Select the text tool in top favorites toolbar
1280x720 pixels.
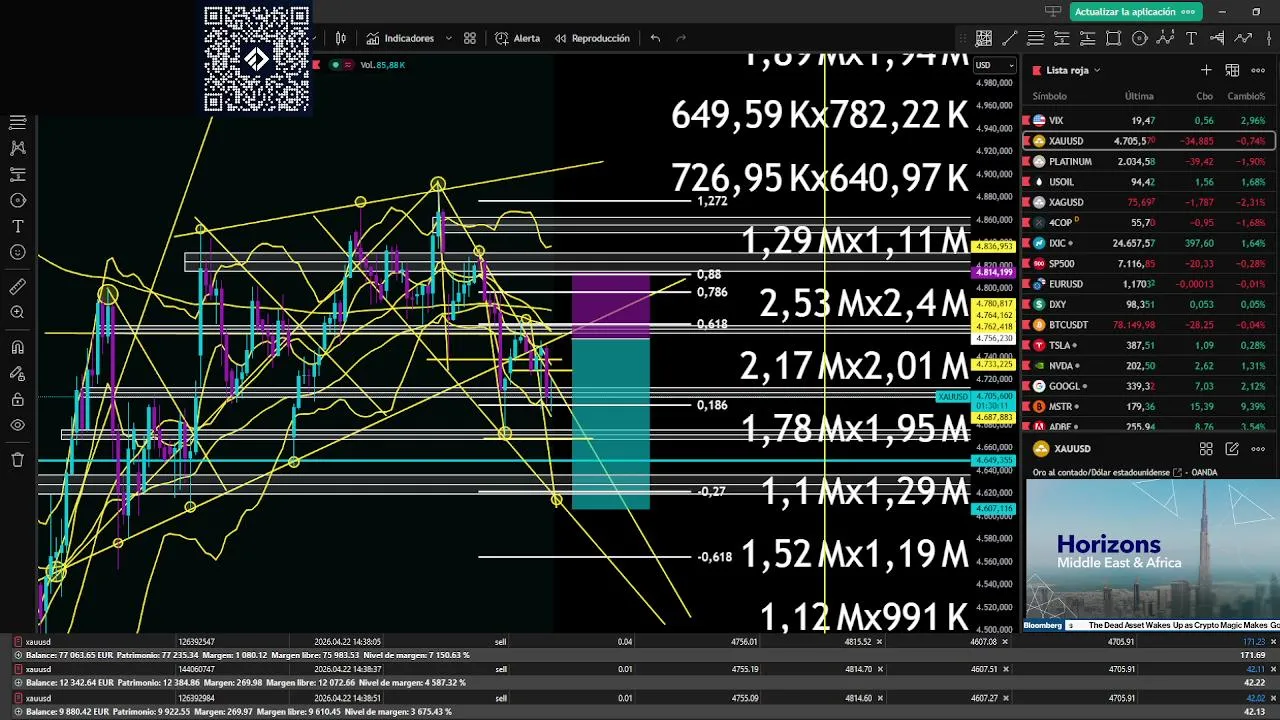[x=1191, y=38]
